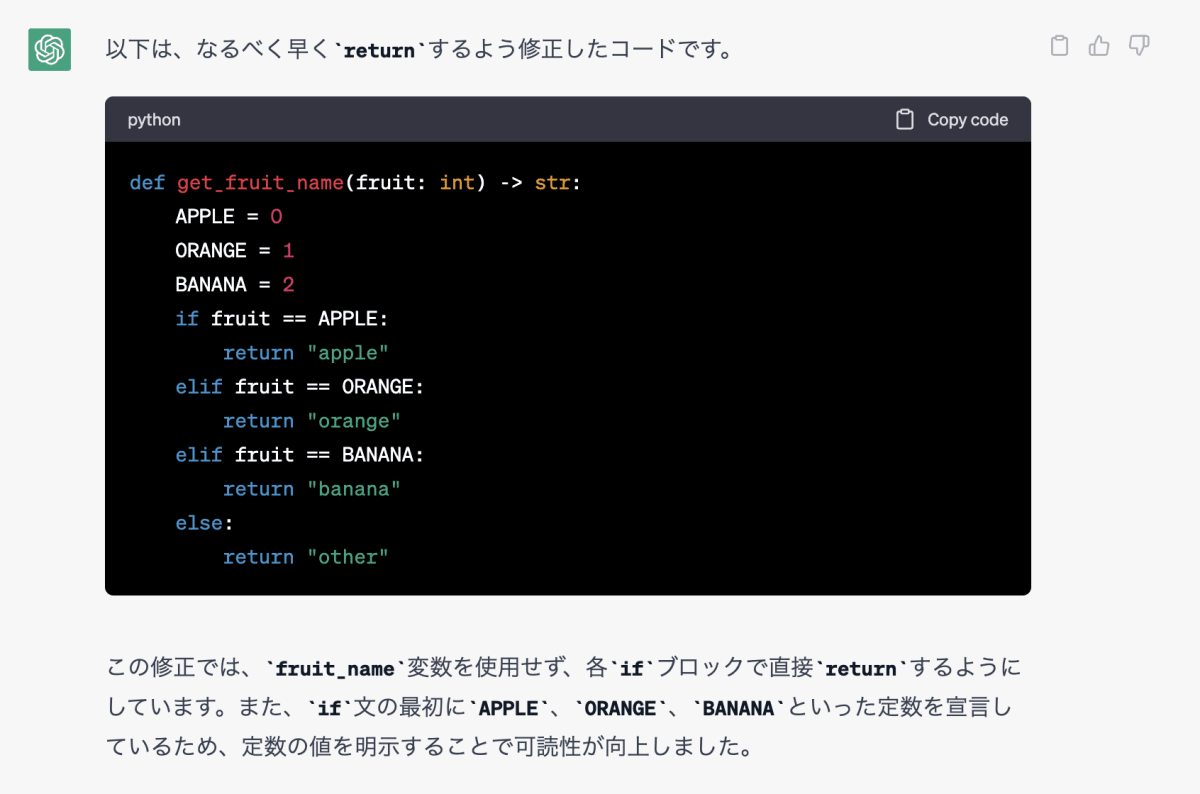The image size is (1200, 794).
Task: Click the line 'elif fruit == BANANA:'
Action: tap(300, 455)
